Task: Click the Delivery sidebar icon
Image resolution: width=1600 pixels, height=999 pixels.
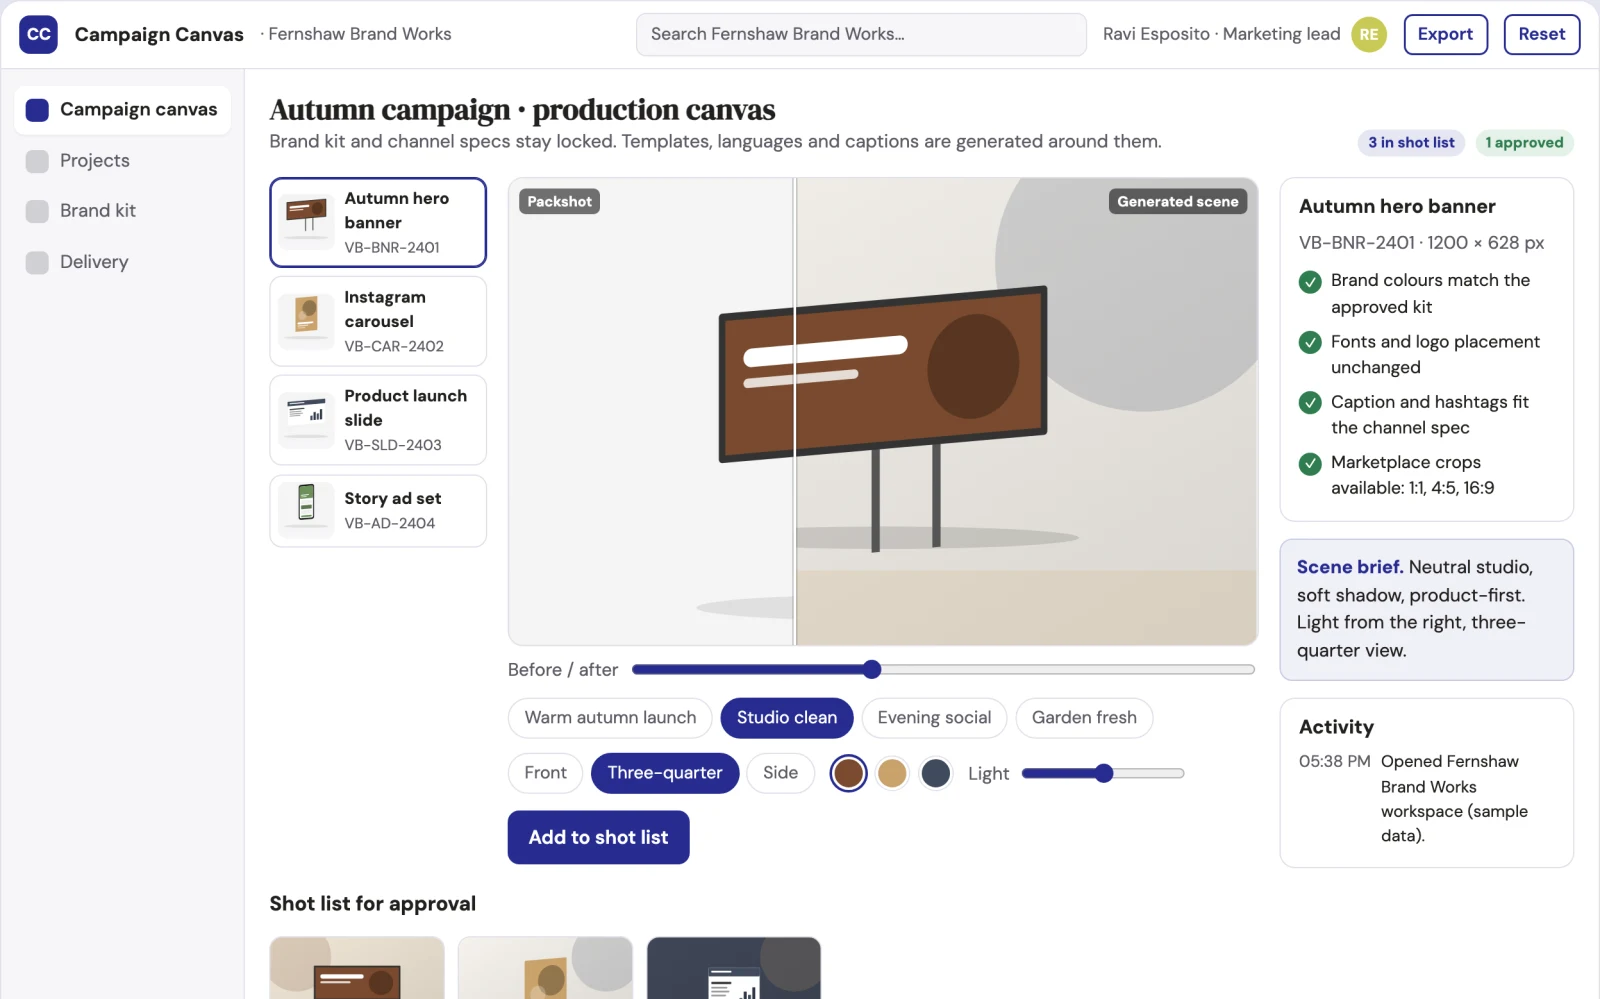Action: [37, 262]
